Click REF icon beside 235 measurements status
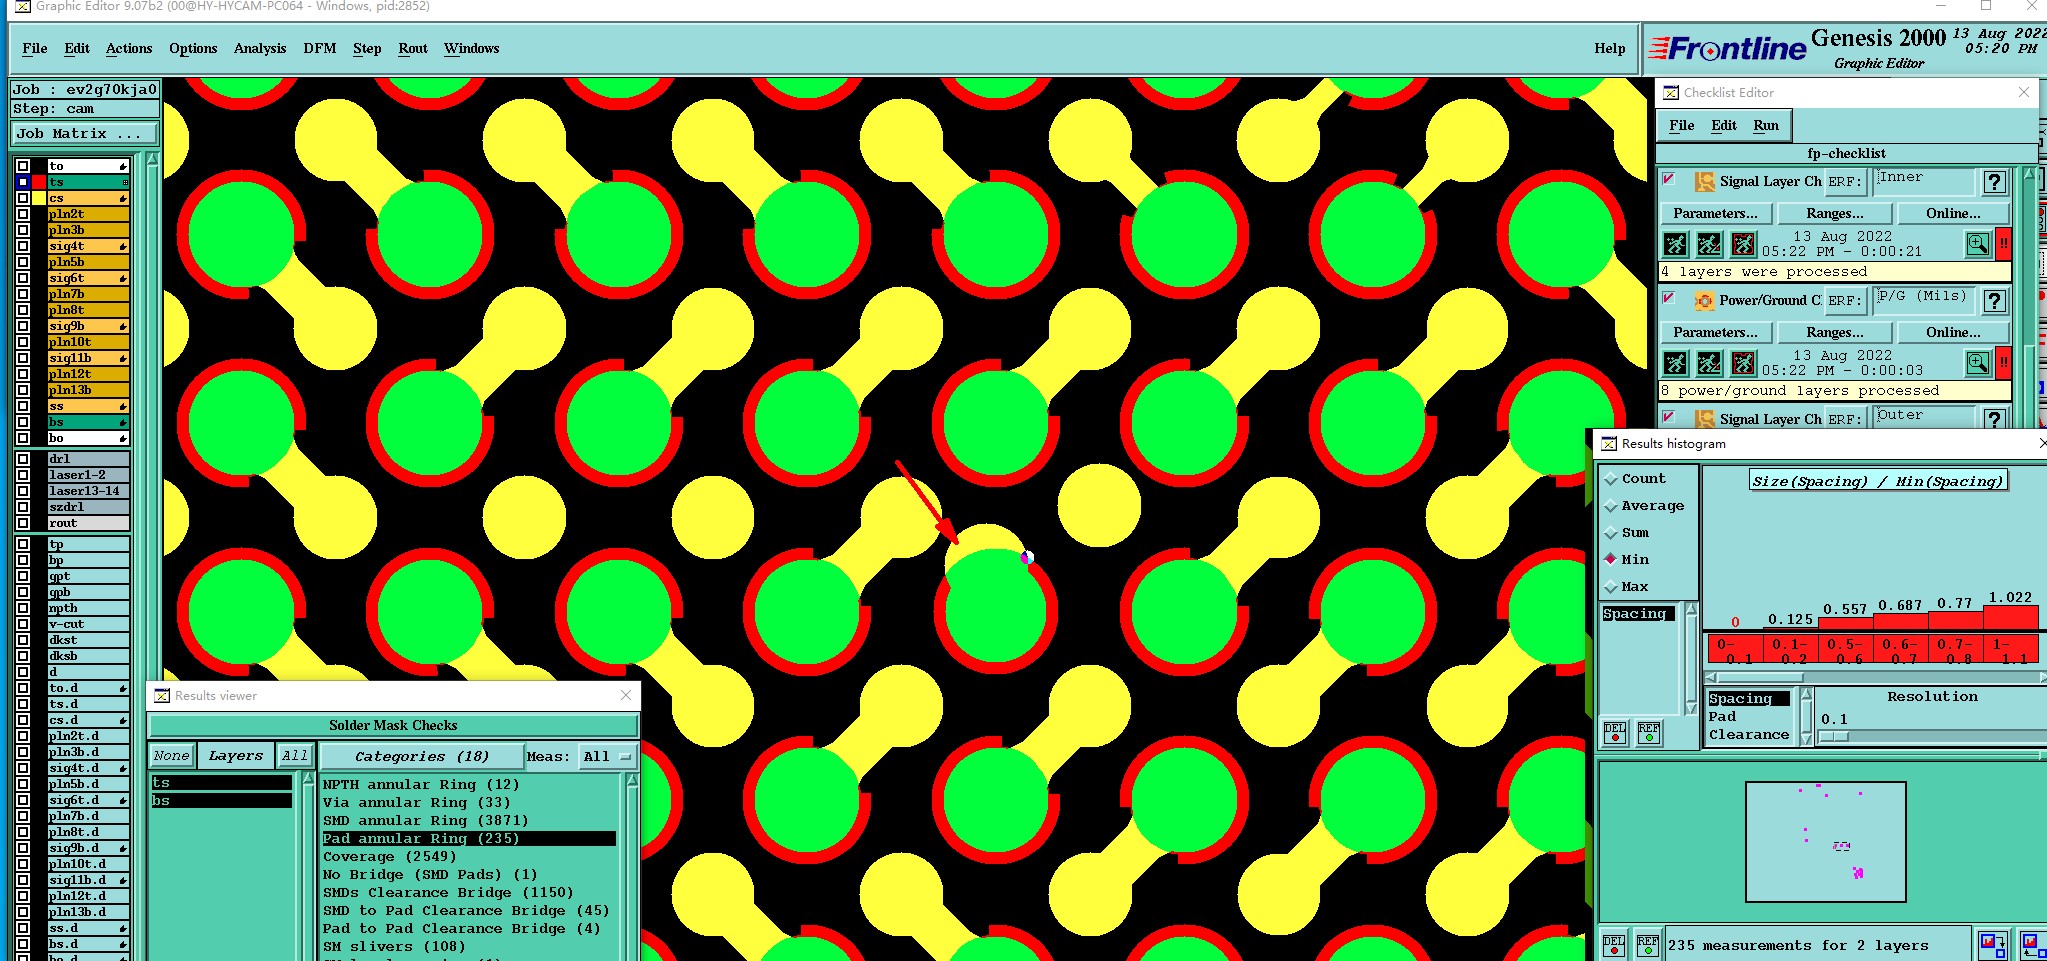The width and height of the screenshot is (2047, 961). coord(1648,945)
